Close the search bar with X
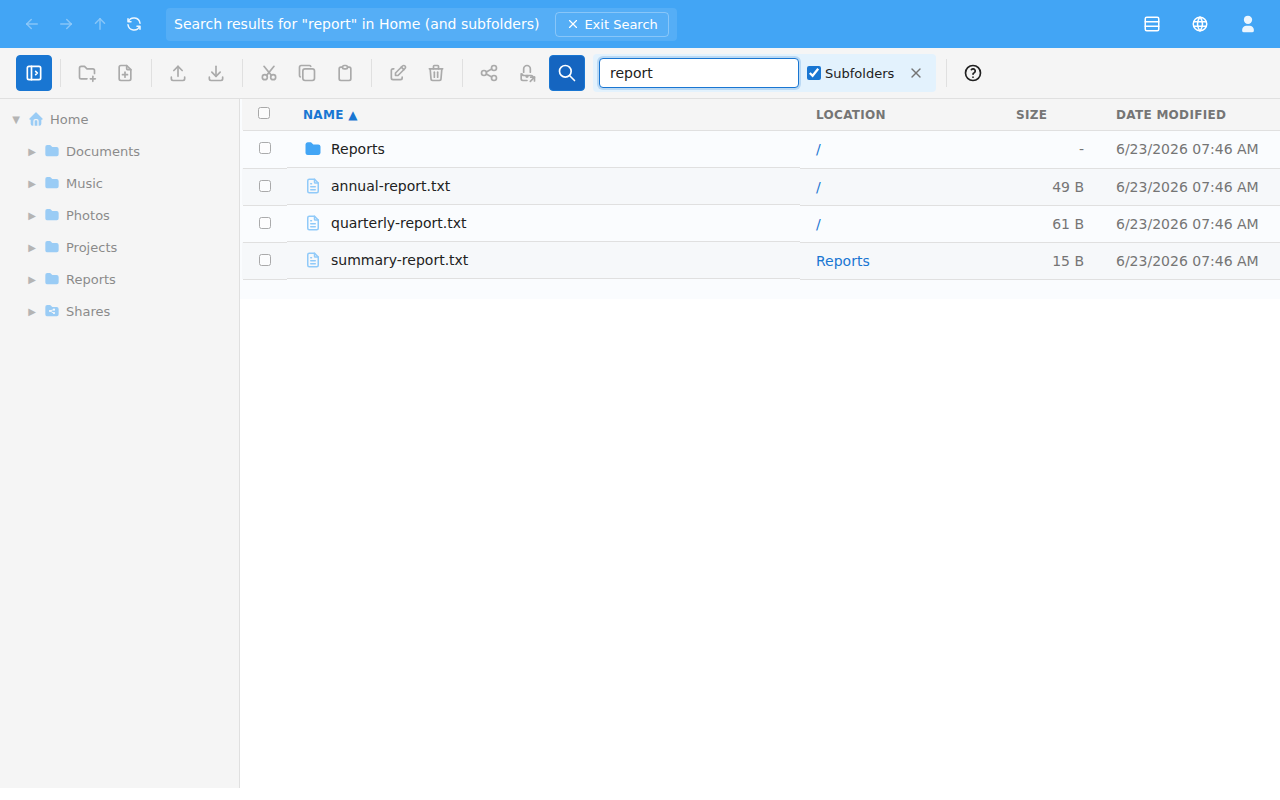Screen dimensions: 1280x800 pos(916,73)
